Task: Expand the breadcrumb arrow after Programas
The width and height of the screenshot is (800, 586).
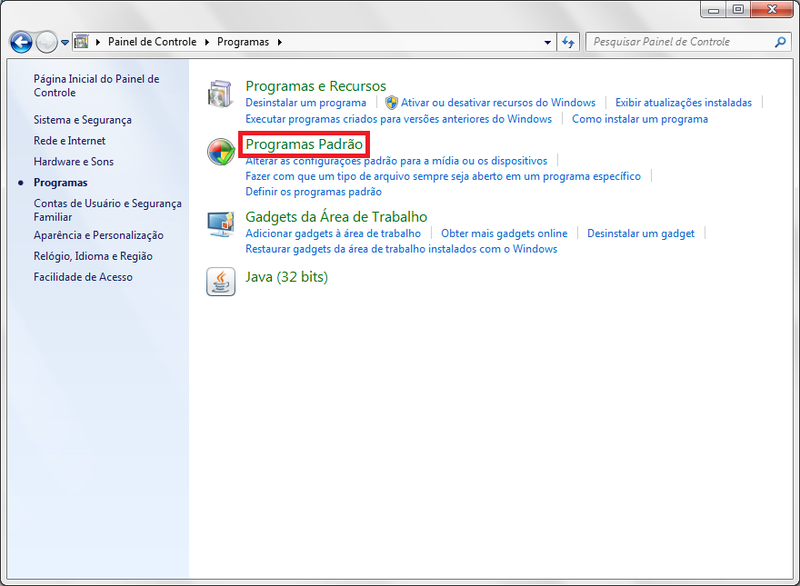Action: [280, 42]
